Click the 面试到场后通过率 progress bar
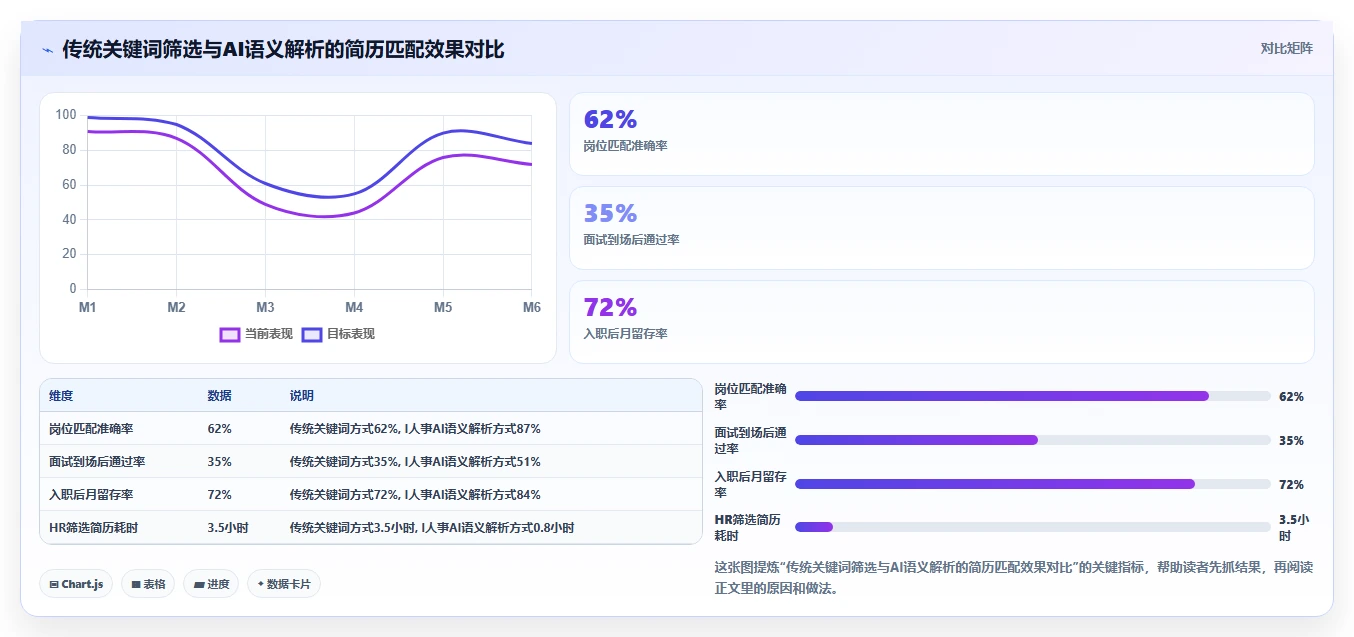 pyautogui.click(x=1032, y=440)
